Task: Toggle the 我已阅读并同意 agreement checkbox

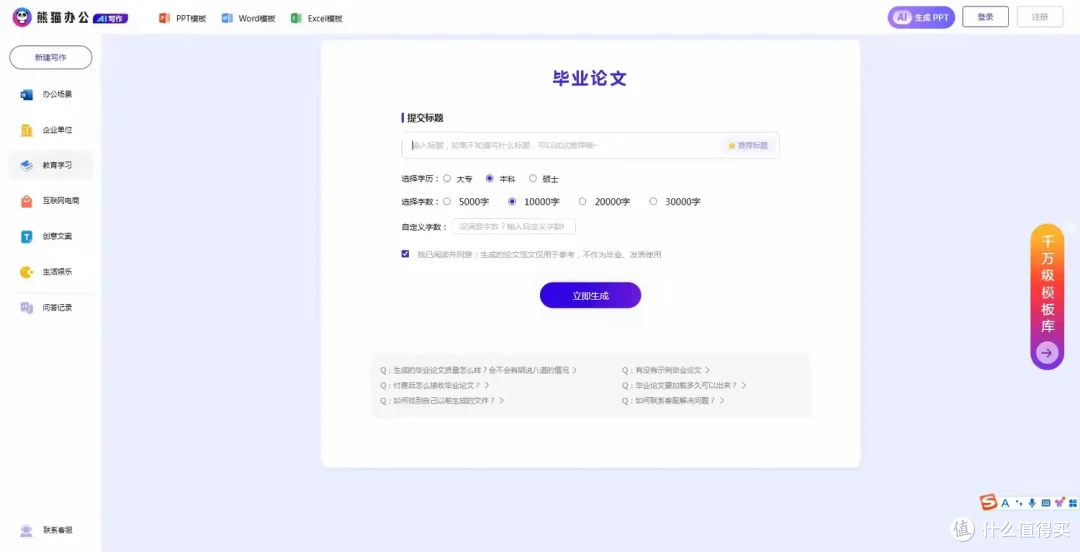Action: coord(405,254)
